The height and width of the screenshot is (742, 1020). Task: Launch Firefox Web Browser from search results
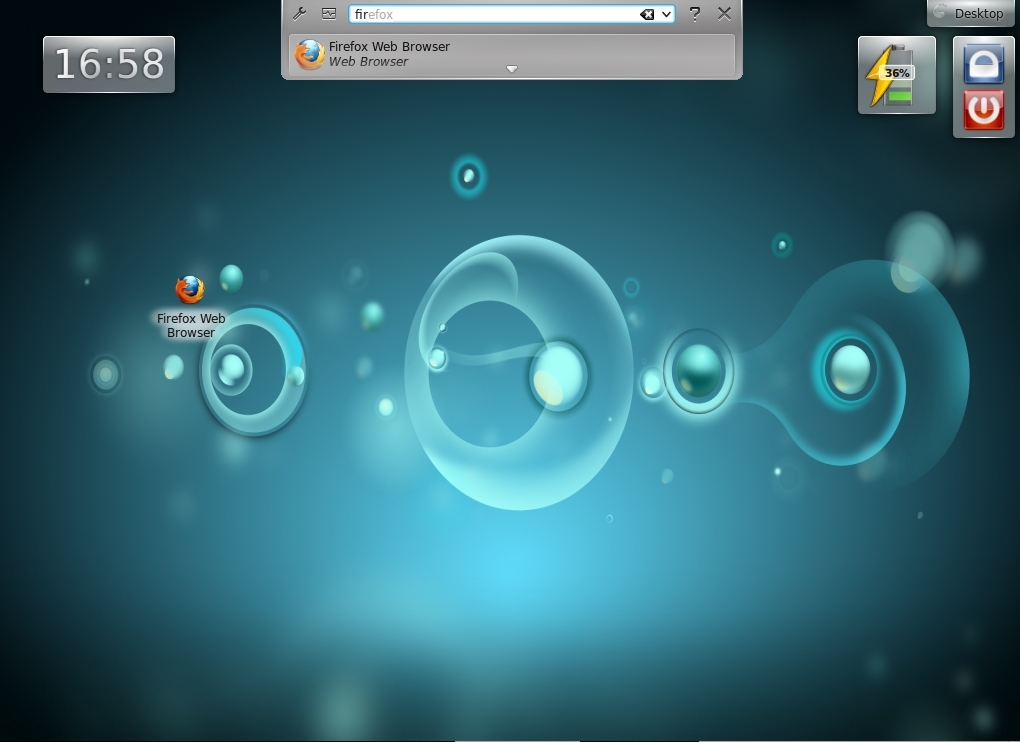[x=512, y=54]
